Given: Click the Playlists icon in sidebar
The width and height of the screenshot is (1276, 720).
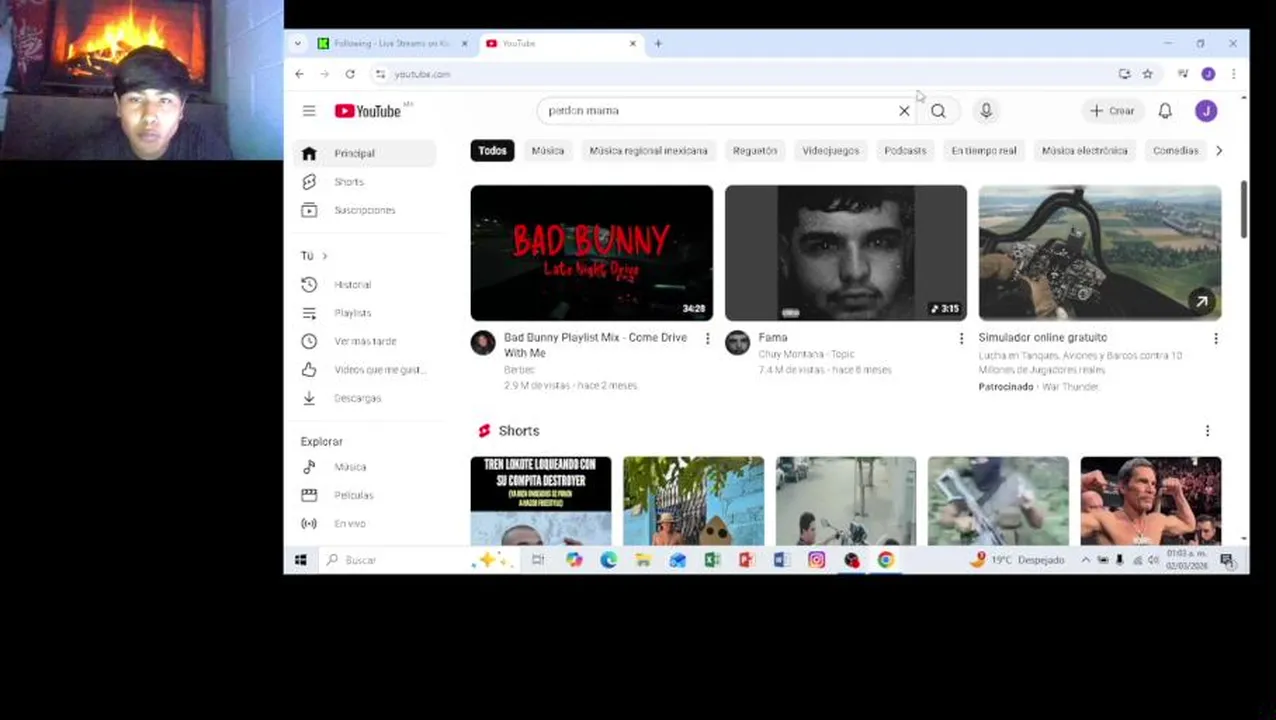Looking at the screenshot, I should [x=309, y=313].
